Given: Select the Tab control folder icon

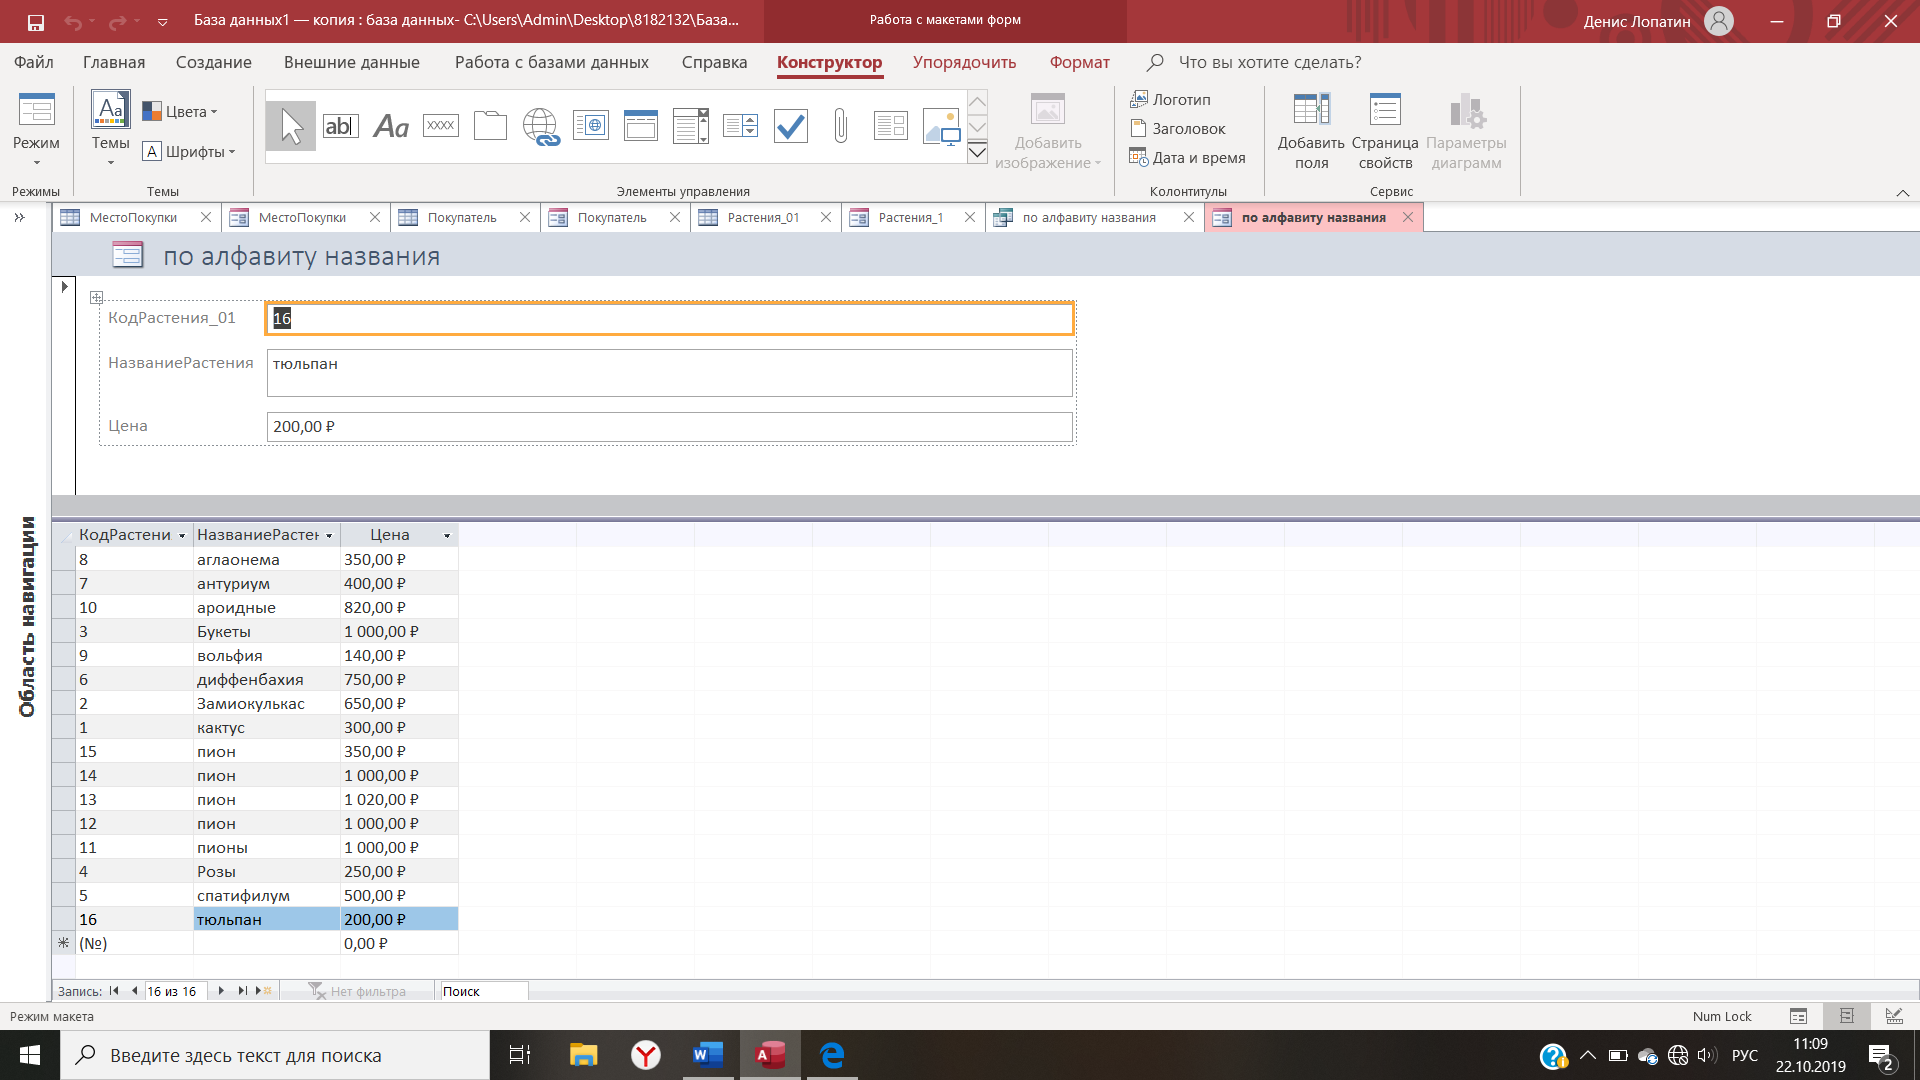Looking at the screenshot, I should [x=490, y=126].
